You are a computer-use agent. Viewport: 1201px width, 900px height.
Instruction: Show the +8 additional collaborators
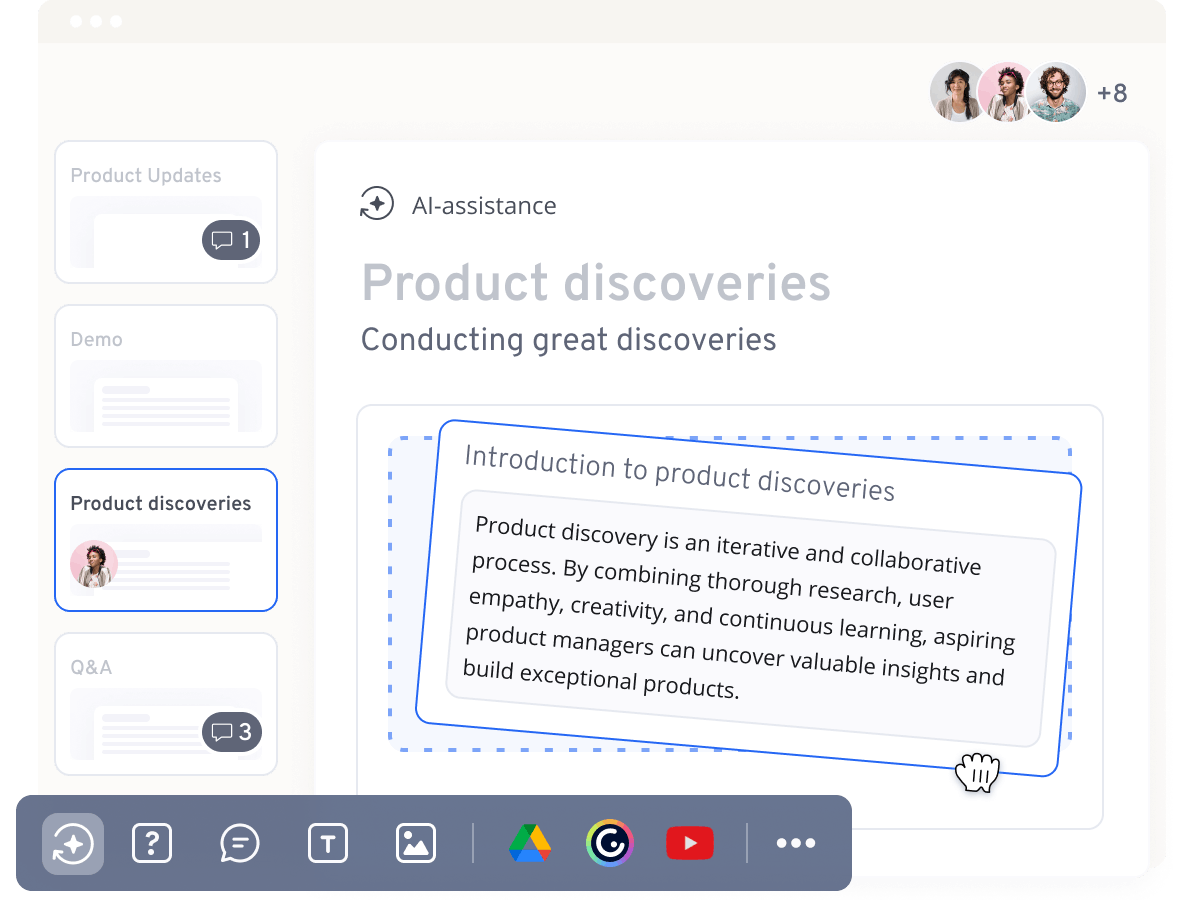pyautogui.click(x=1112, y=93)
